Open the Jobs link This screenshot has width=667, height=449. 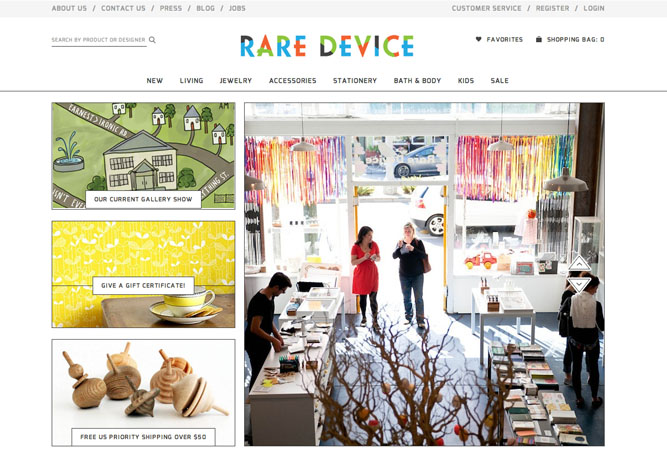click(x=237, y=8)
